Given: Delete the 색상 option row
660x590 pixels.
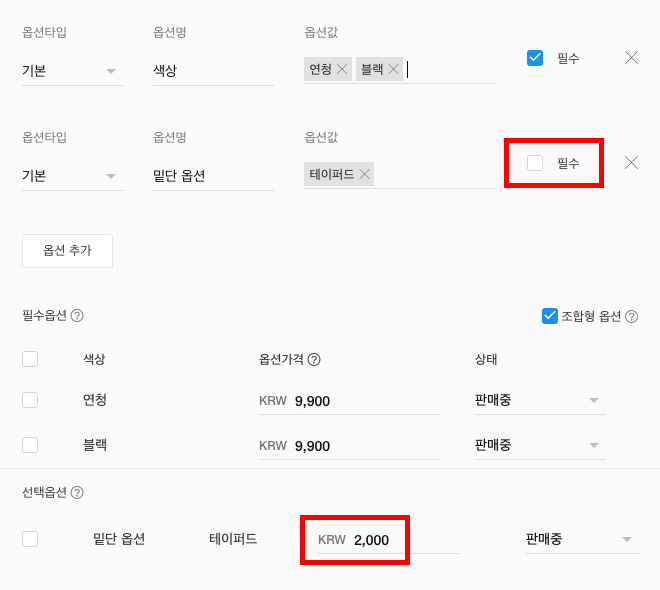Looking at the screenshot, I should (631, 58).
